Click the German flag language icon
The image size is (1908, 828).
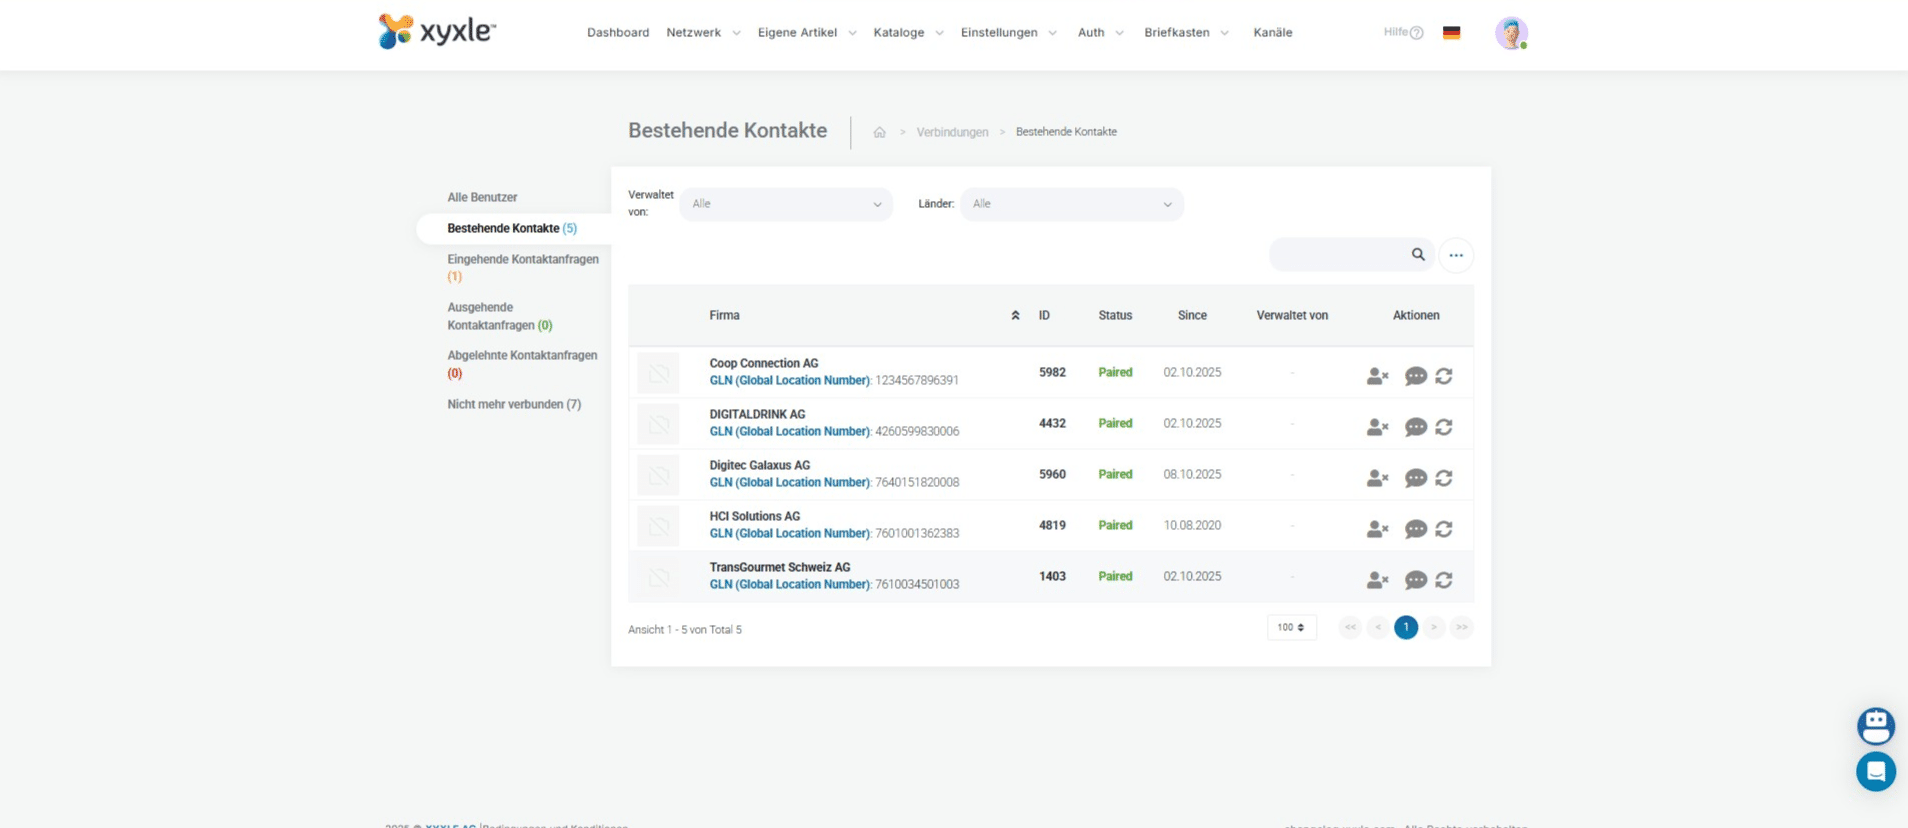click(1451, 33)
